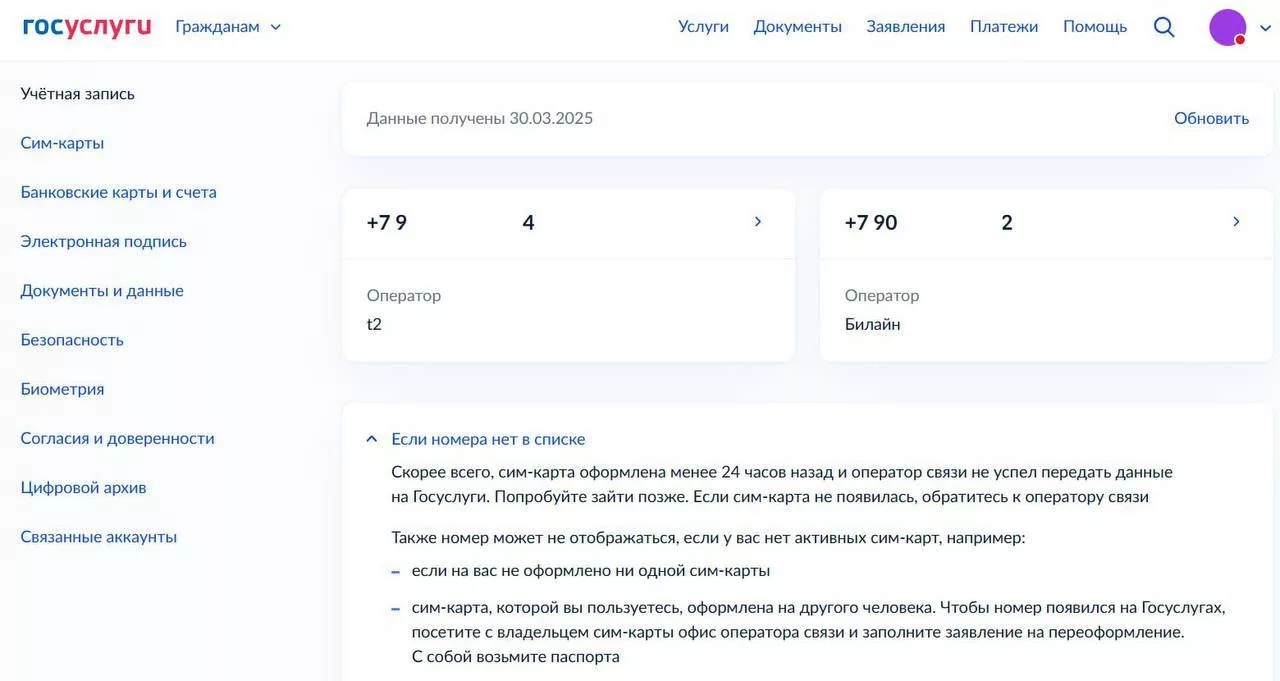Open the search magnifier icon
Viewport: 1280px width, 681px height.
pyautogui.click(x=1164, y=27)
